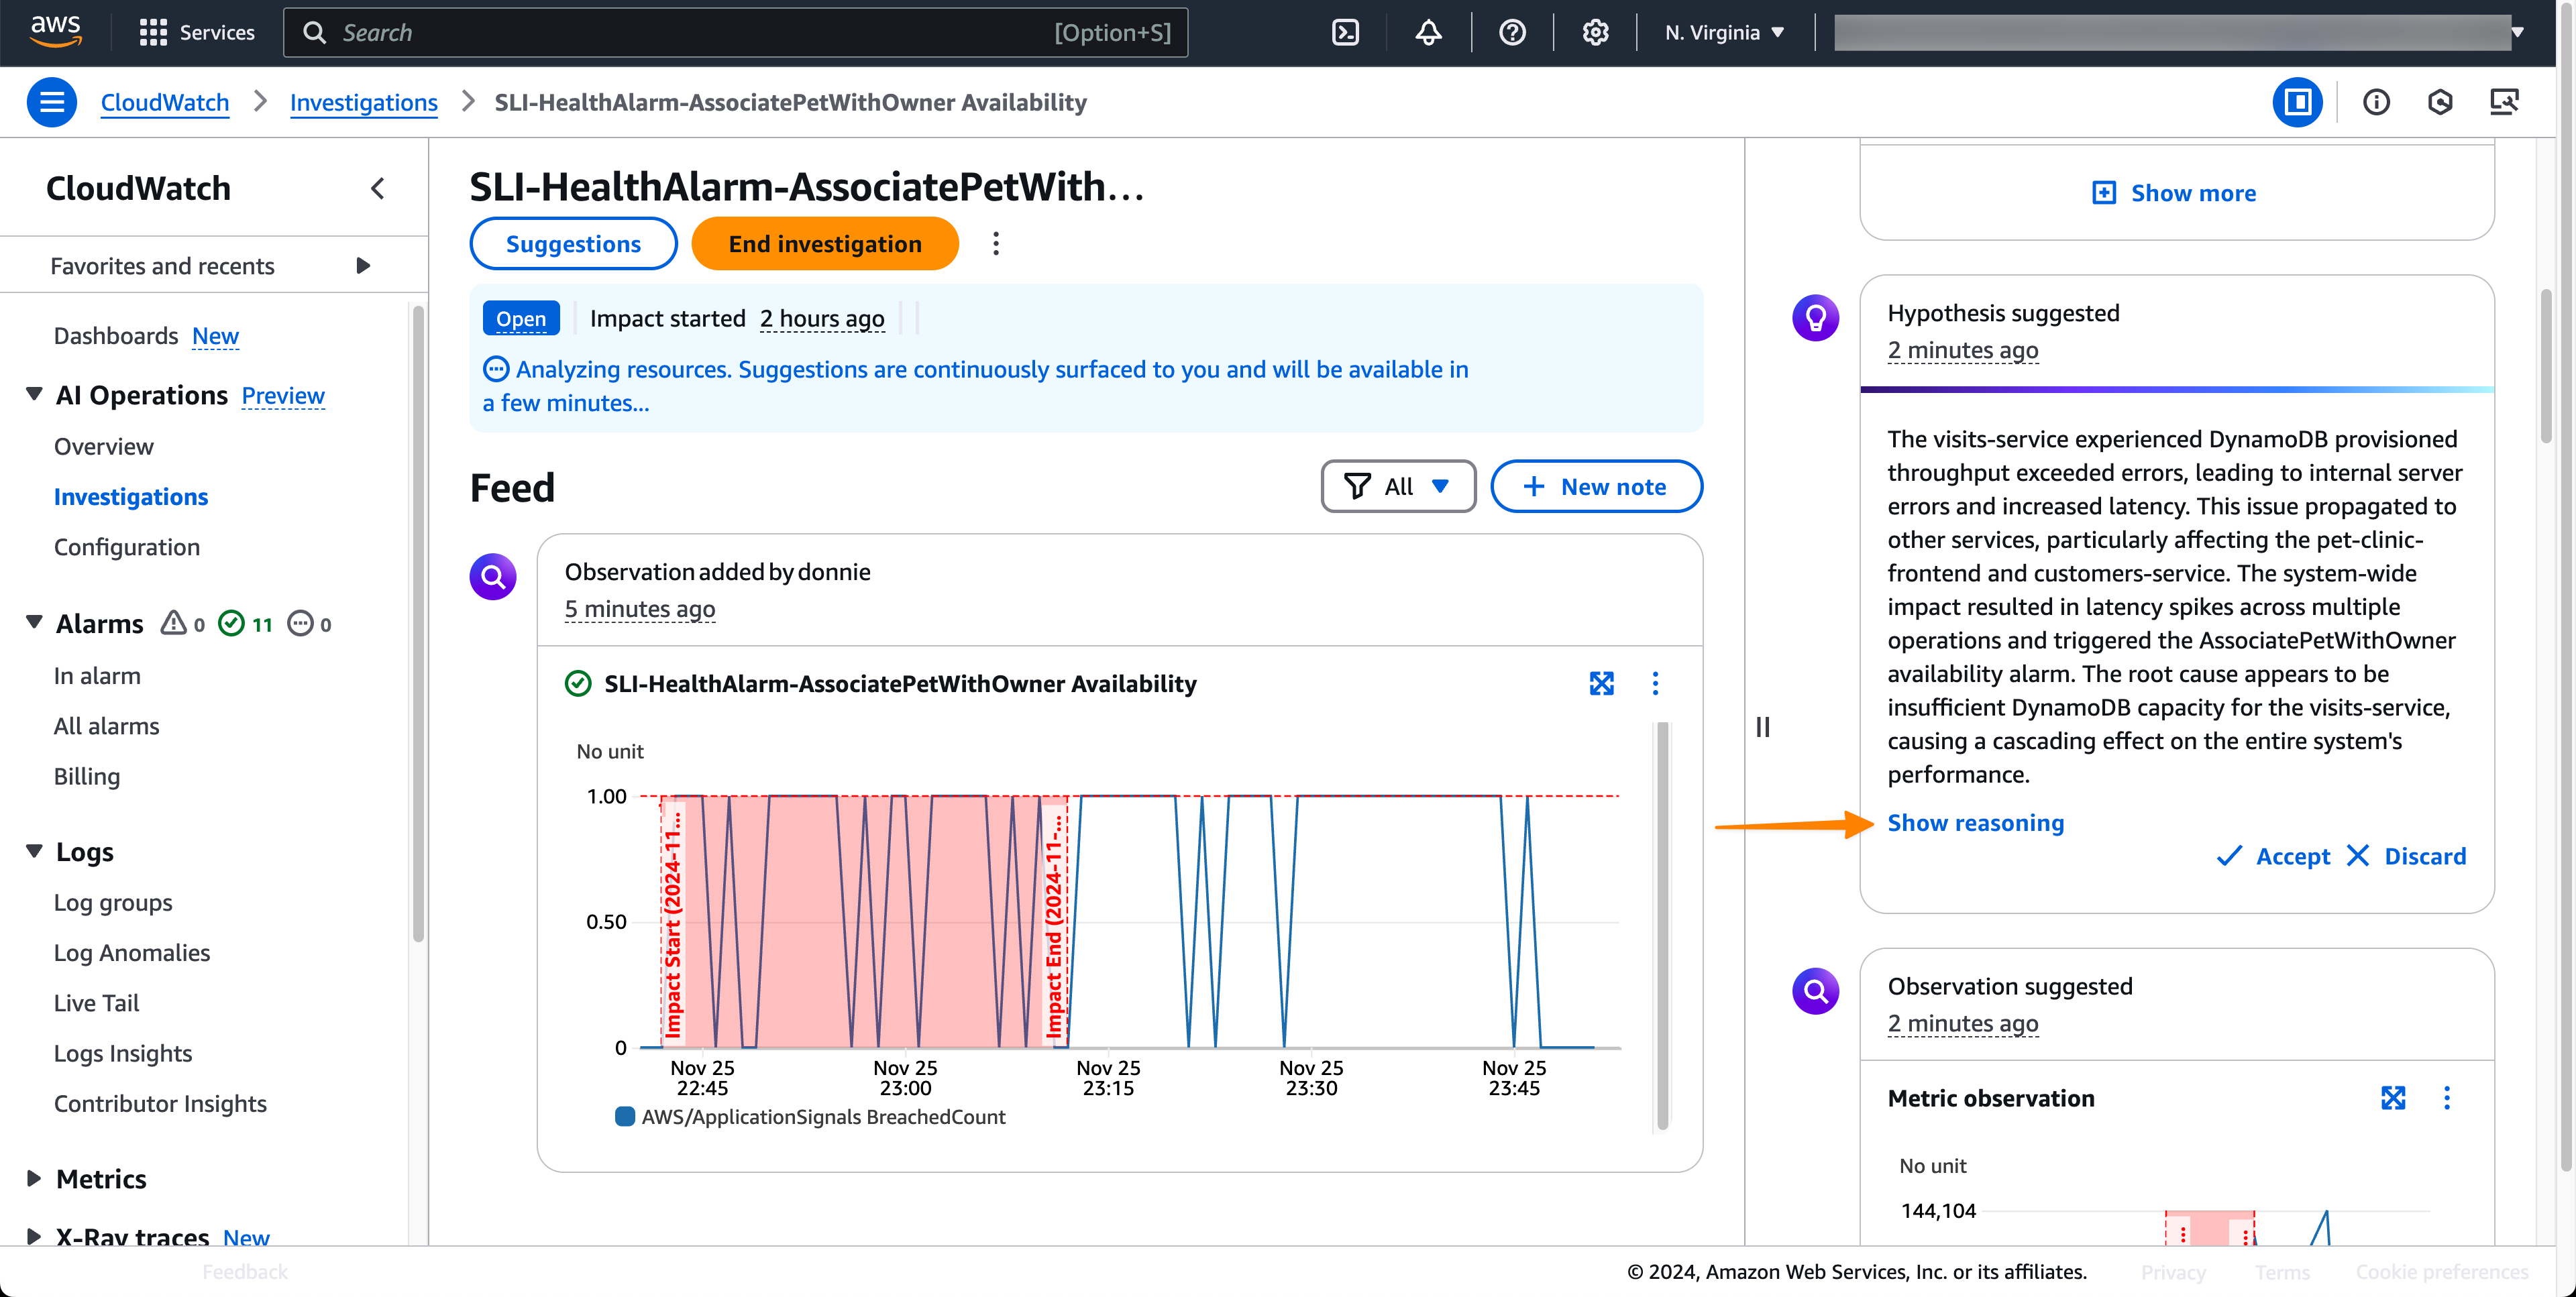Open the help question mark icon
The image size is (2576, 1297).
pyautogui.click(x=1512, y=33)
